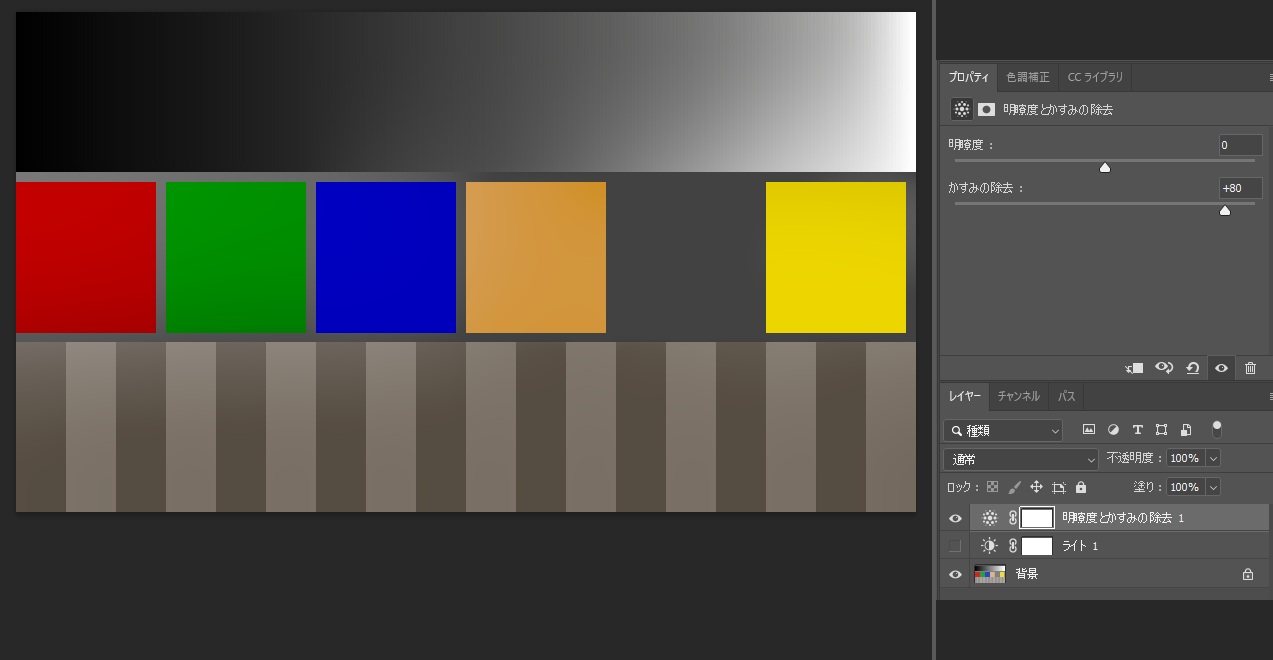This screenshot has width=1273, height=660.
Task: Expand the 塗り fill slider arrow
Action: [1213, 487]
